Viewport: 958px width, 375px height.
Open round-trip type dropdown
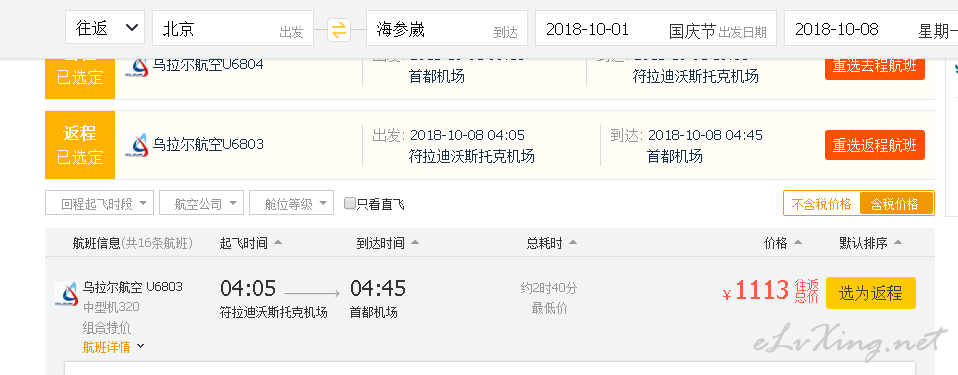click(x=105, y=28)
